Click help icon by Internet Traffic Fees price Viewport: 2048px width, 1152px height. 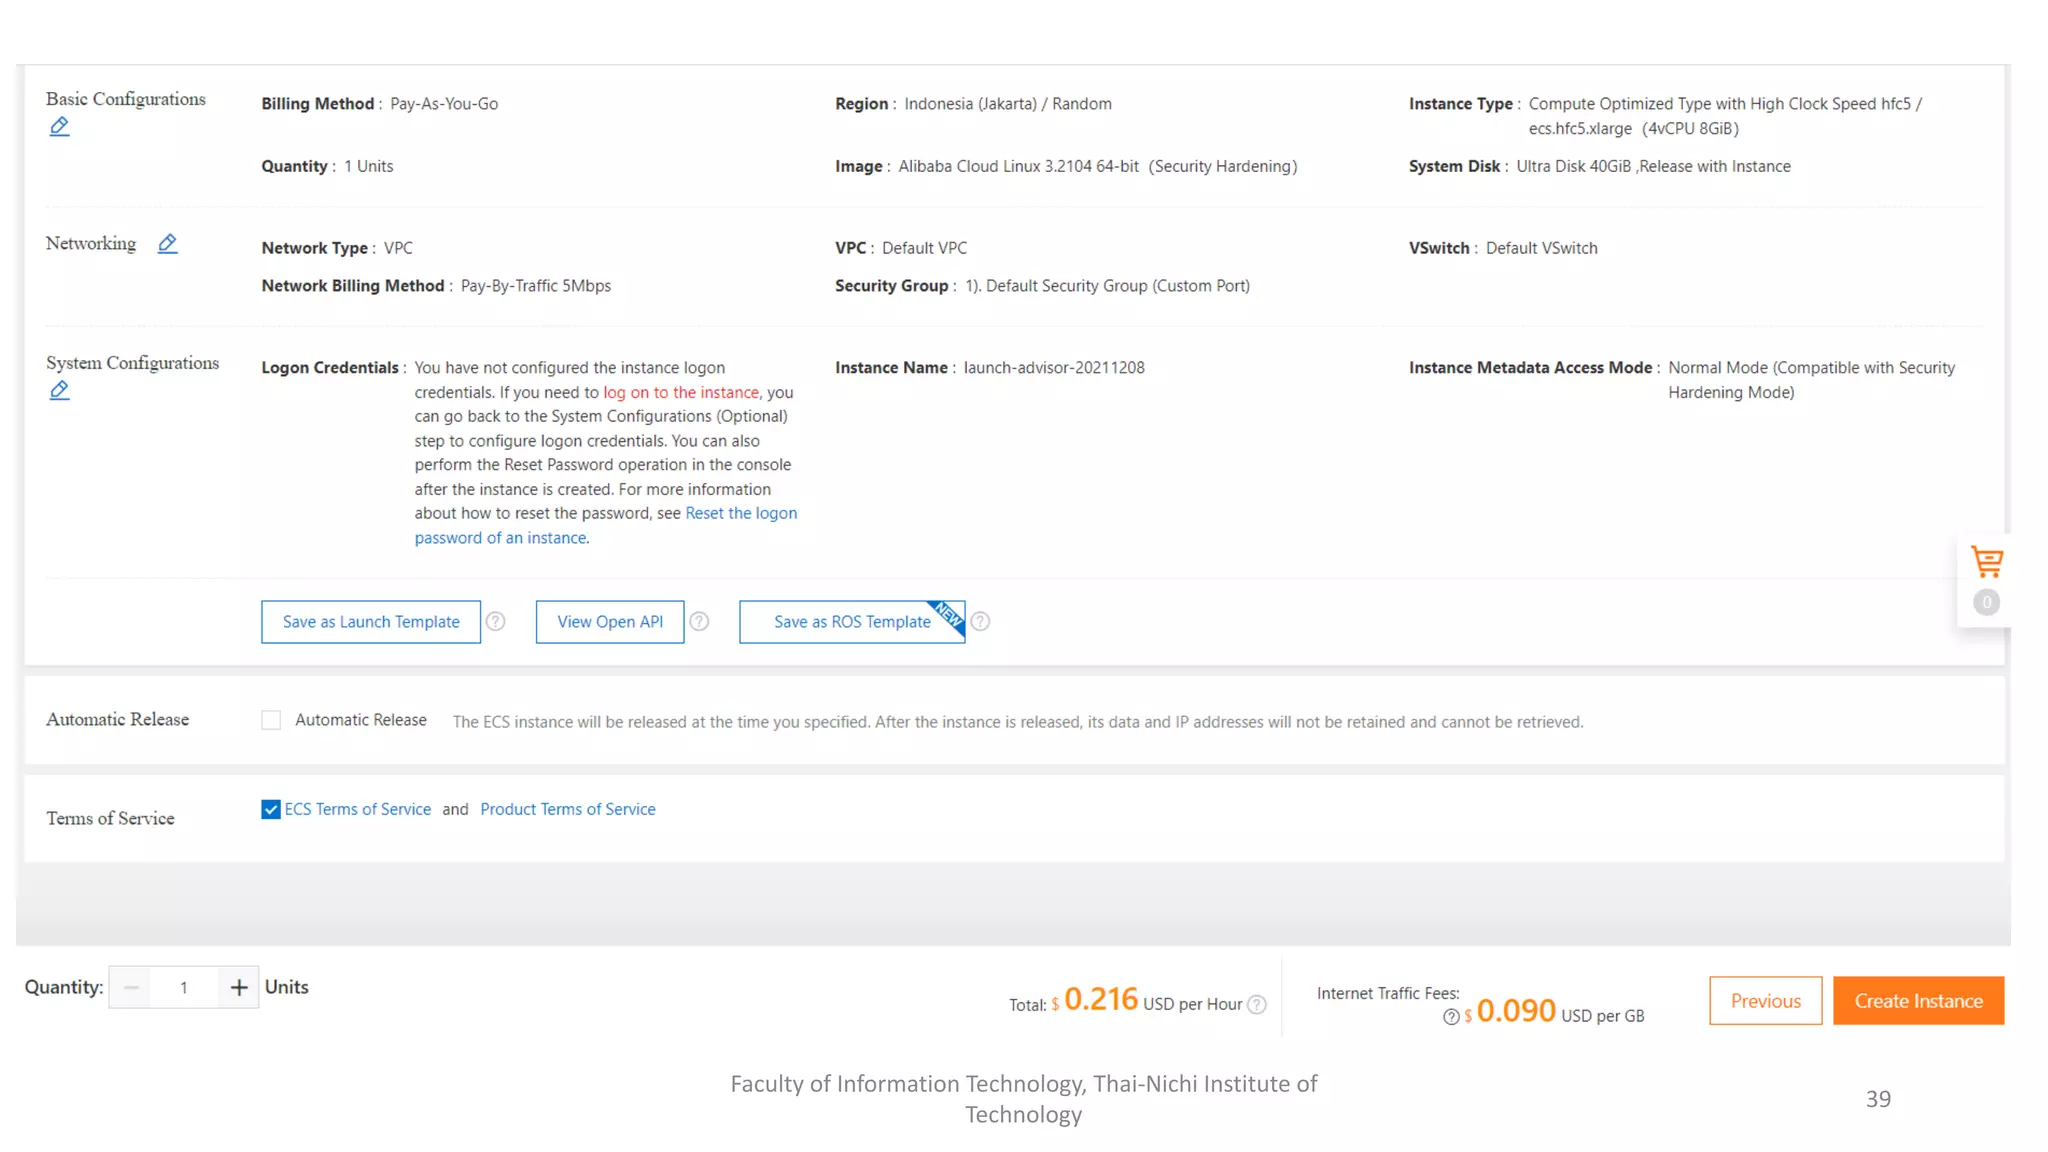point(1450,1016)
